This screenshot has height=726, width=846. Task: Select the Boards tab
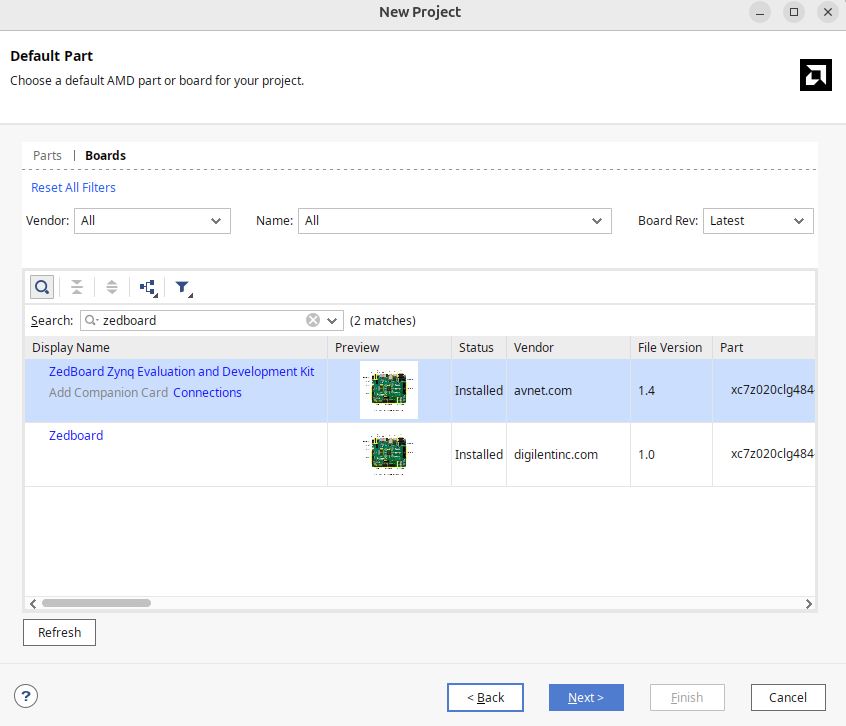point(106,155)
